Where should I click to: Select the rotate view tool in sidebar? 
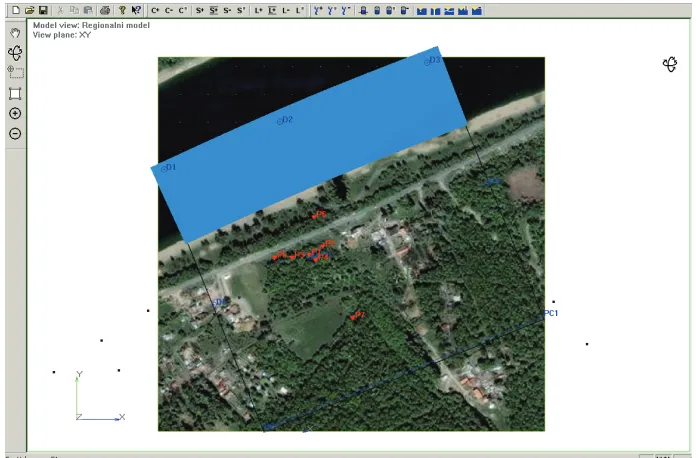pos(15,53)
